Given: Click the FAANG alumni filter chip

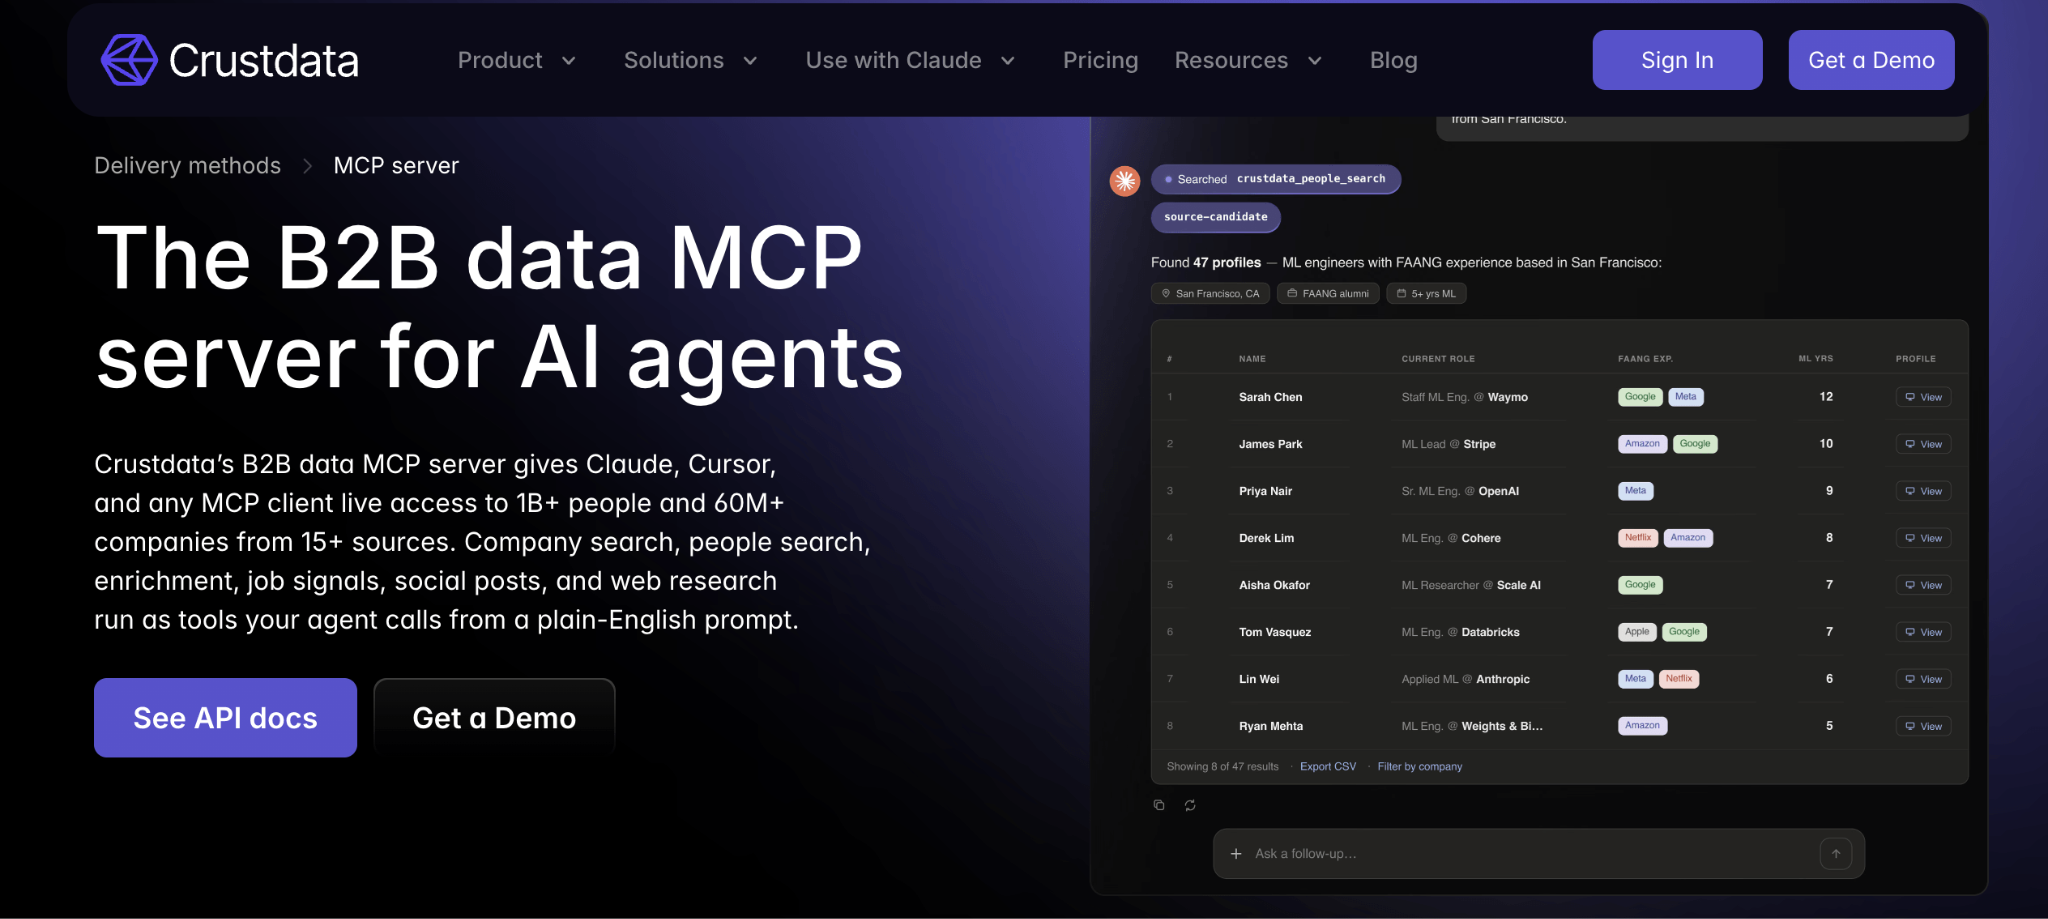Looking at the screenshot, I should (1328, 293).
